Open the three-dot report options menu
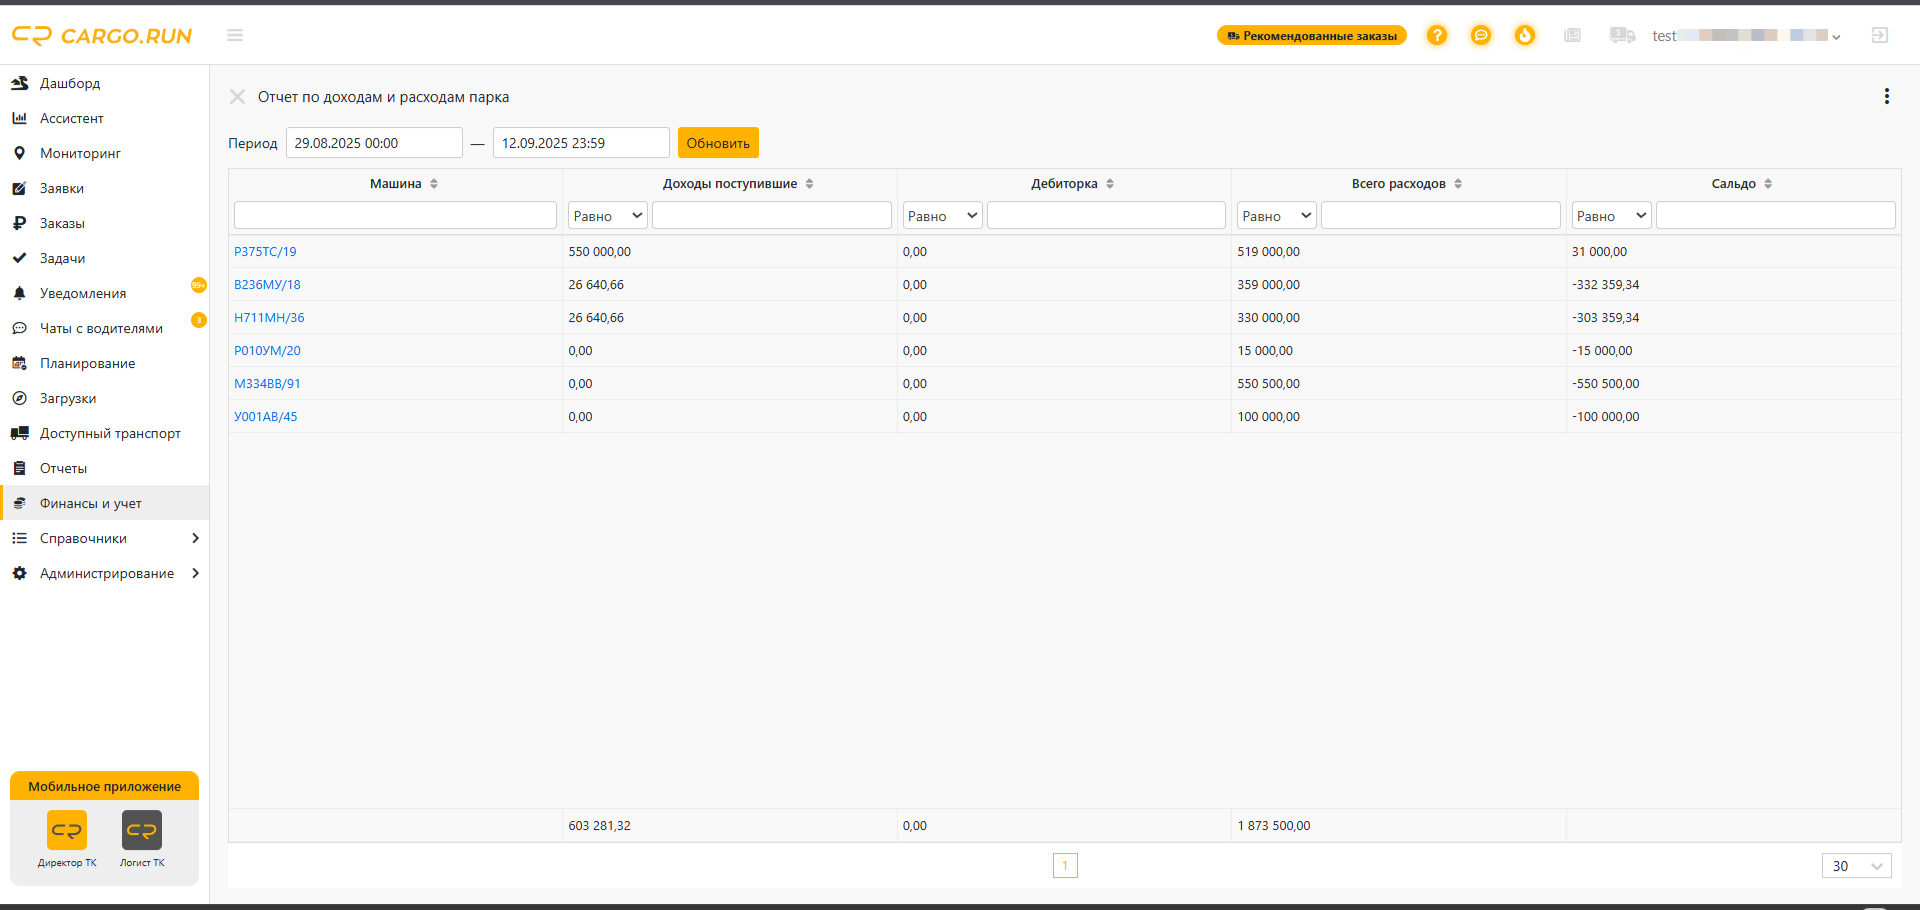Screen dimensions: 1920x910 click(1887, 96)
